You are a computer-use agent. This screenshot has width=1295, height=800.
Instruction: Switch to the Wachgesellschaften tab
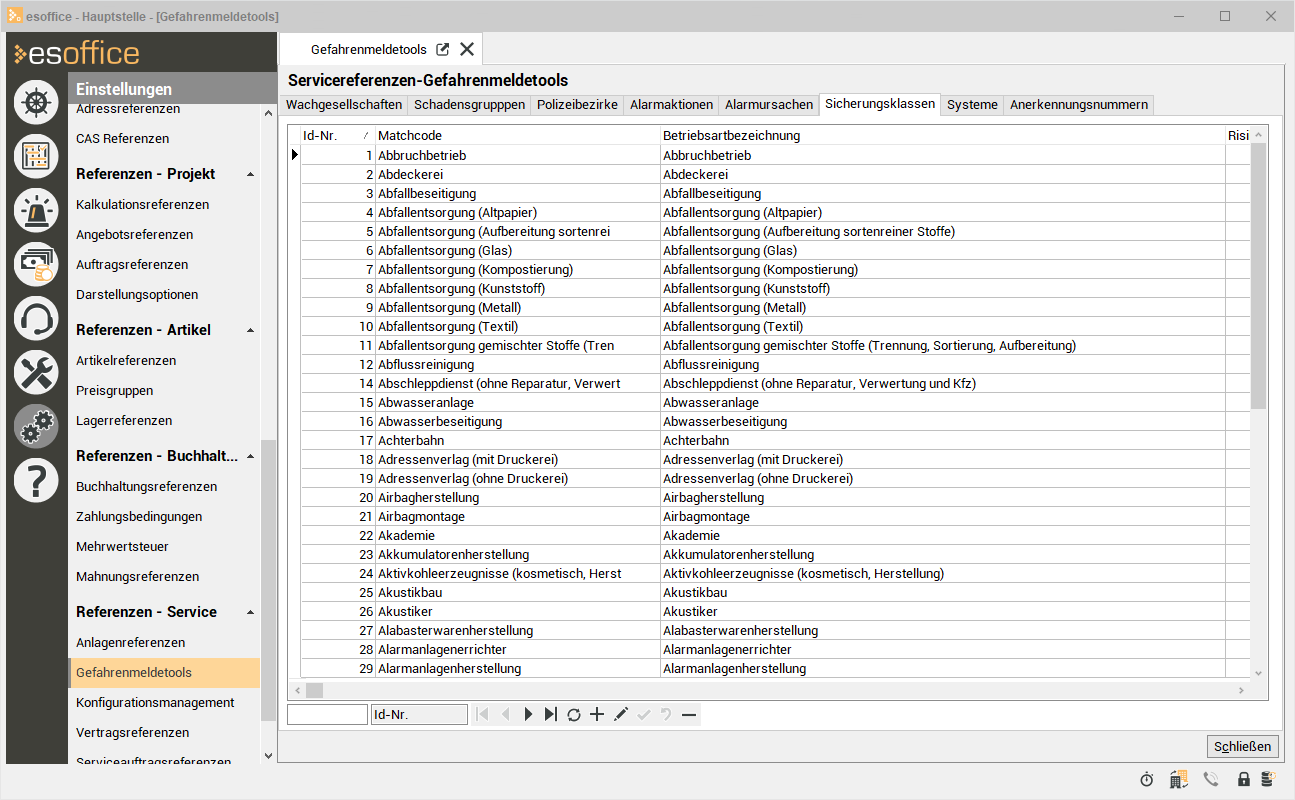tap(344, 104)
